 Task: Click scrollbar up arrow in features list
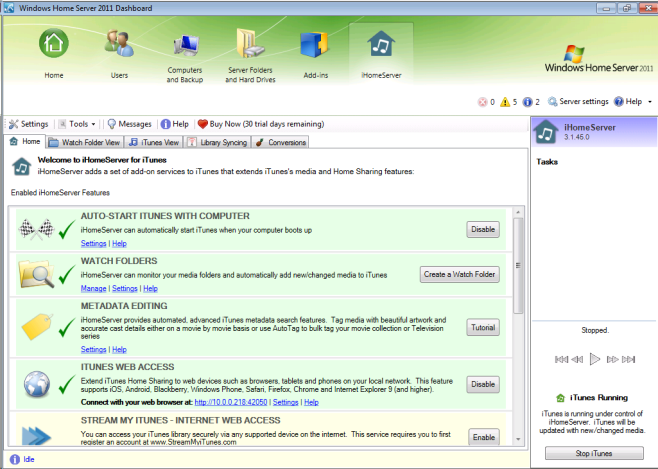518,212
